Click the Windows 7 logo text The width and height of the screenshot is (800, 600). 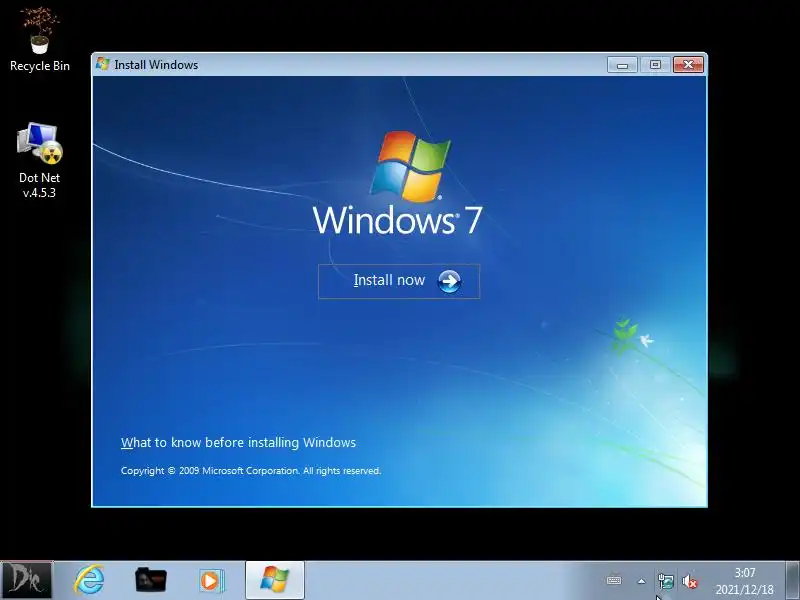pos(397,220)
